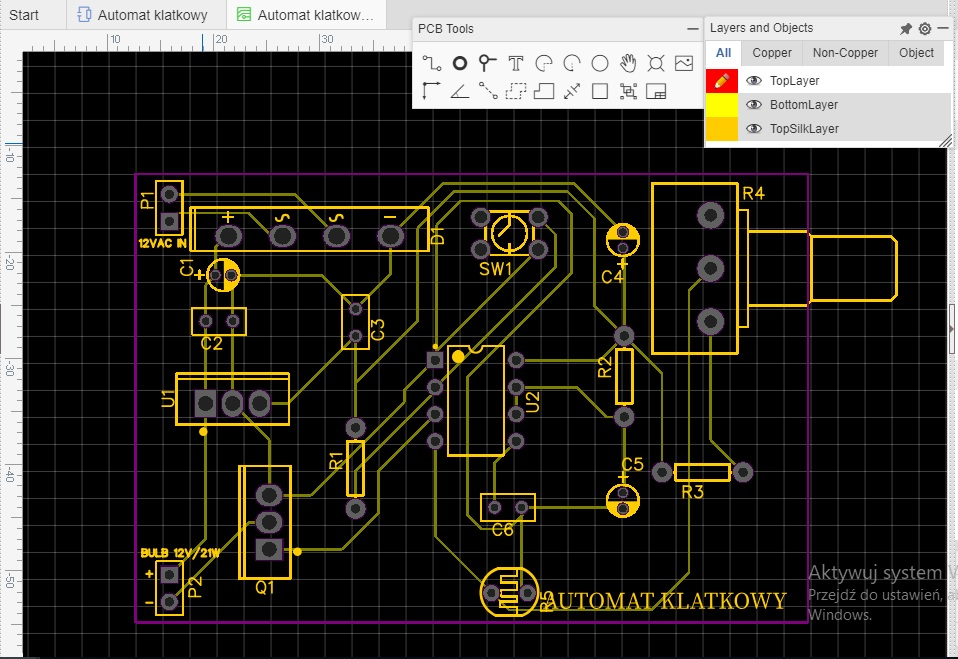958x659 pixels.
Task: Select the Pad tool
Action: pos(459,63)
